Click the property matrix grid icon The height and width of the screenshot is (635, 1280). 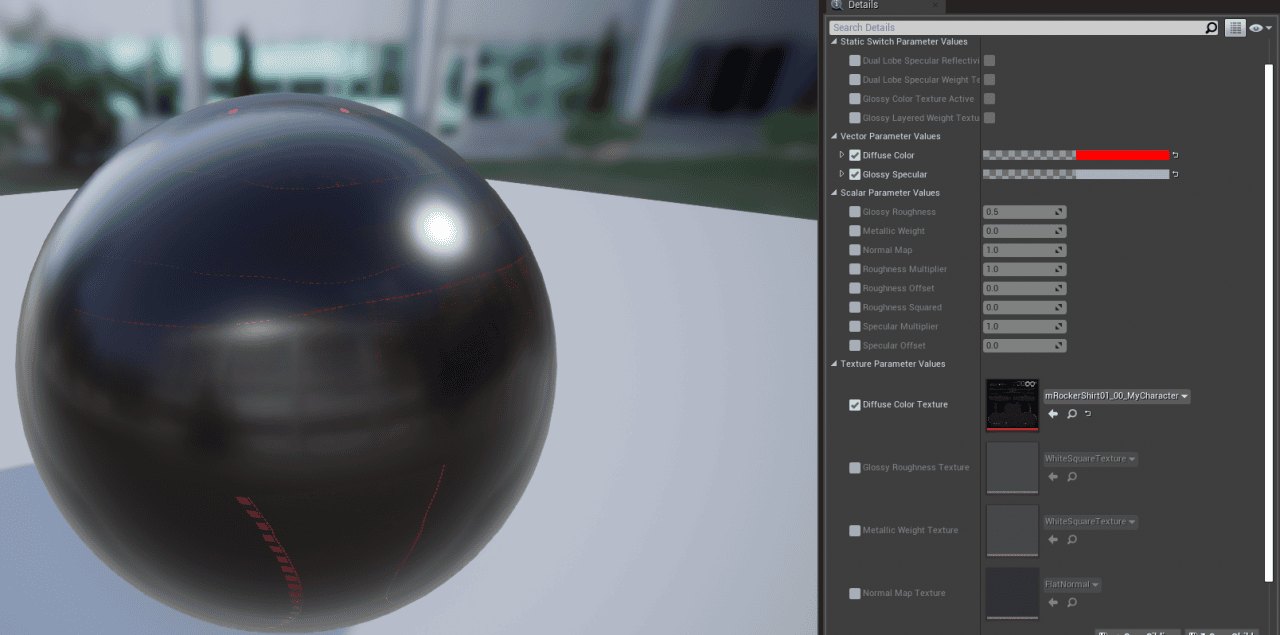point(1235,28)
